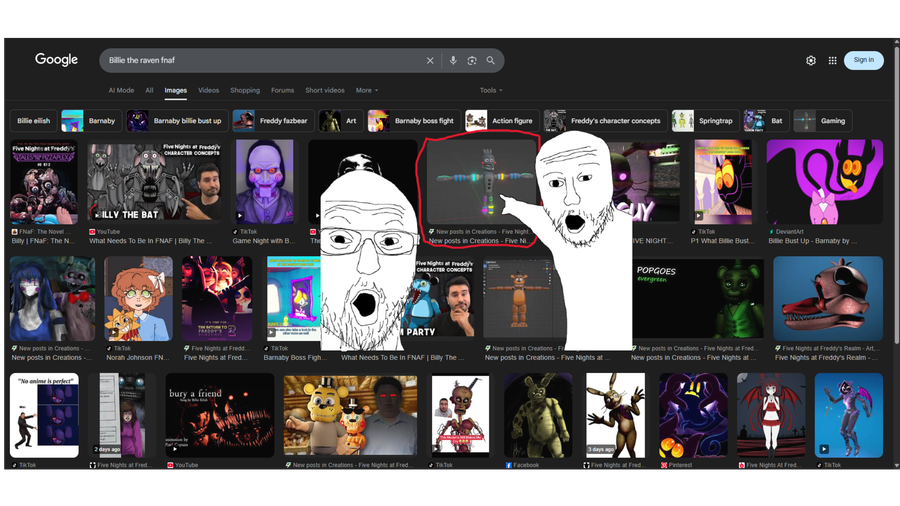Viewport: 900px width, 506px height.
Task: Select the Barnaby suggestion chip
Action: 91,121
